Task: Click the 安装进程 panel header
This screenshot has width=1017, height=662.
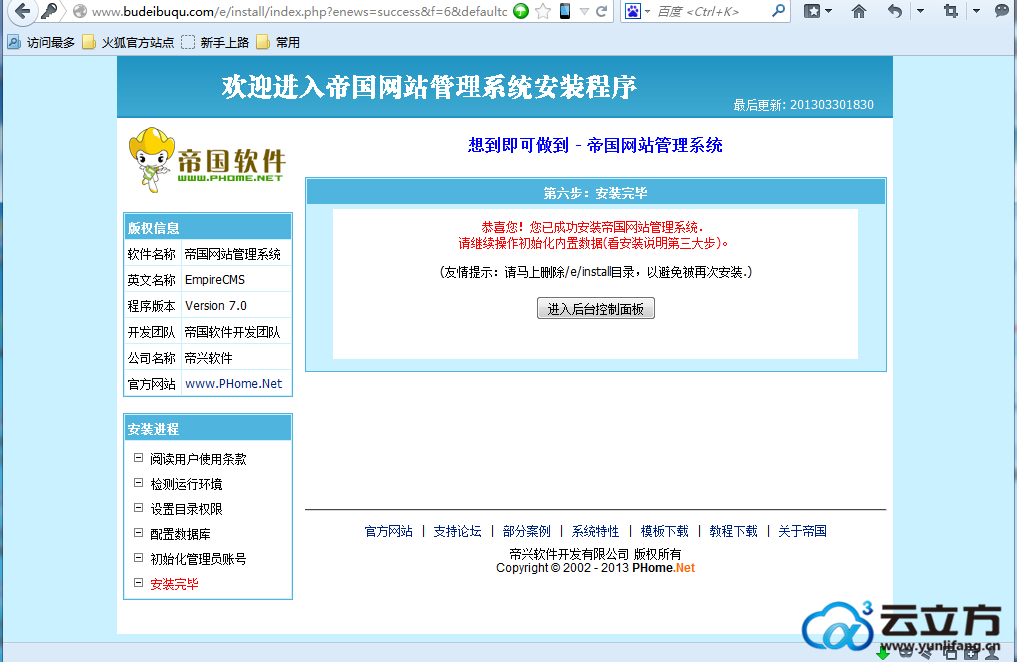Action: (208, 429)
